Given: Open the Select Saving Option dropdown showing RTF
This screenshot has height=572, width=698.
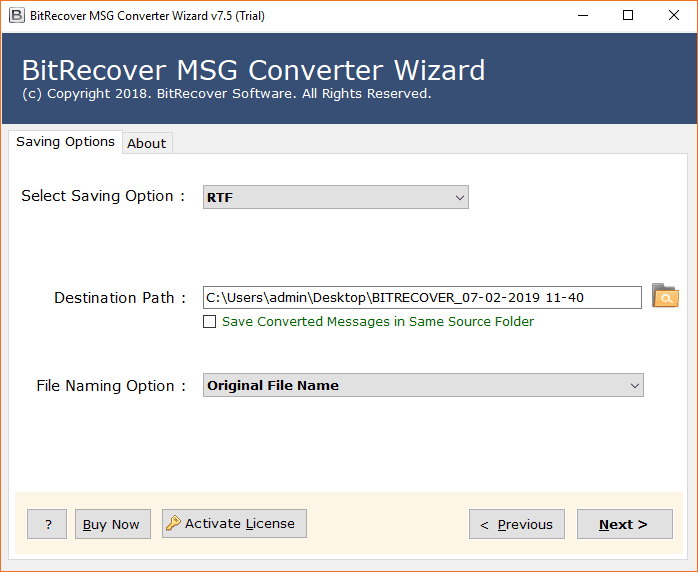Looking at the screenshot, I should click(336, 197).
